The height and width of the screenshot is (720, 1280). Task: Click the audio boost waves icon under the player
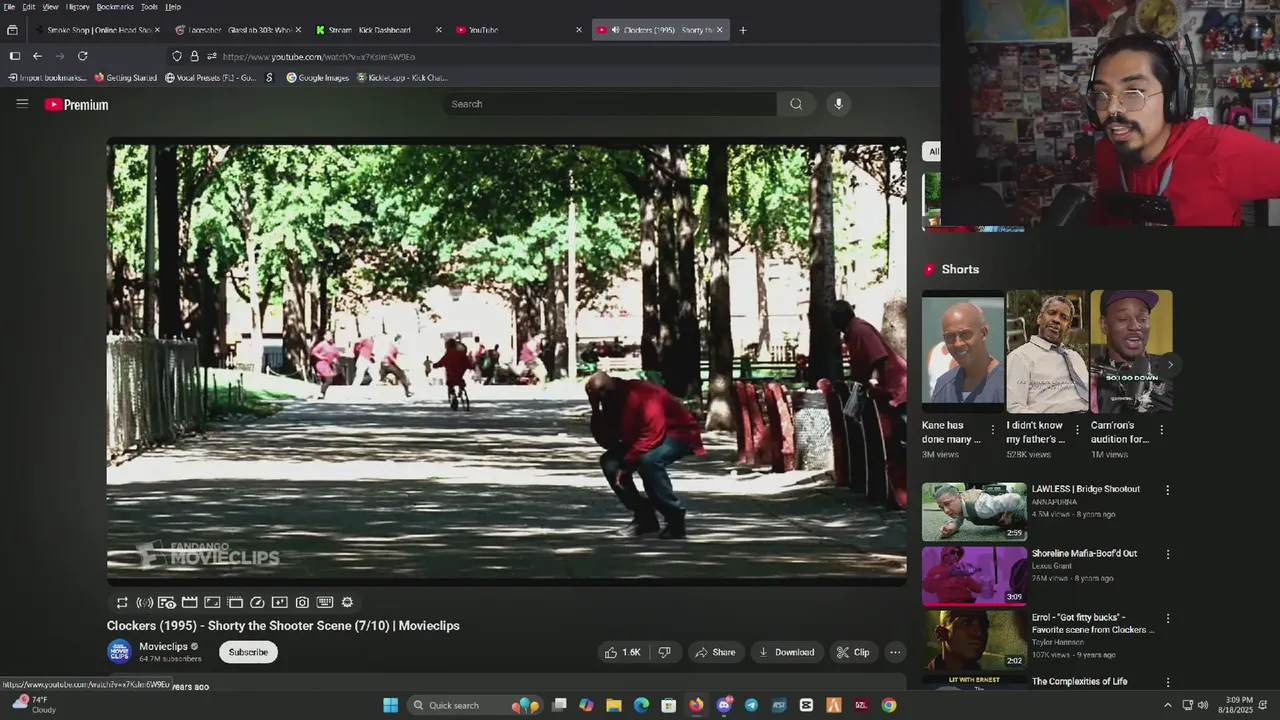(x=145, y=602)
